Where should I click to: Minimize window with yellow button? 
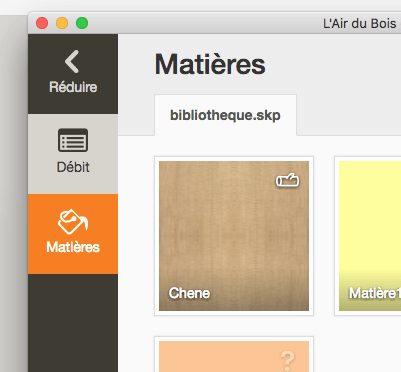tap(62, 23)
